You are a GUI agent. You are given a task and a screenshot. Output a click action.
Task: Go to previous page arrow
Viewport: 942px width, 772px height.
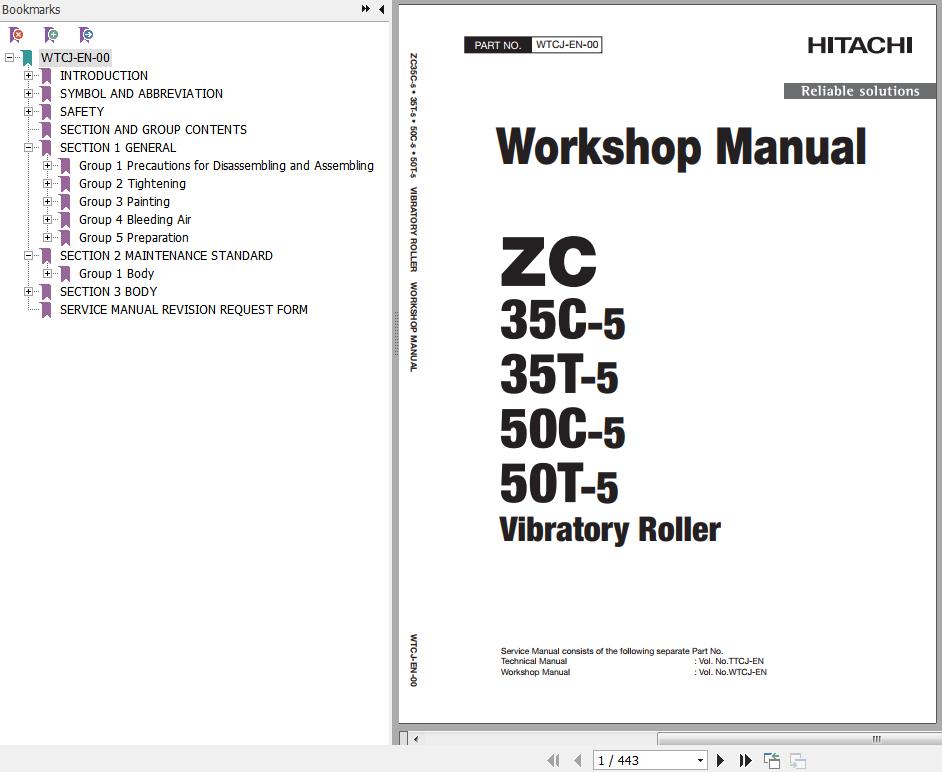click(x=577, y=761)
